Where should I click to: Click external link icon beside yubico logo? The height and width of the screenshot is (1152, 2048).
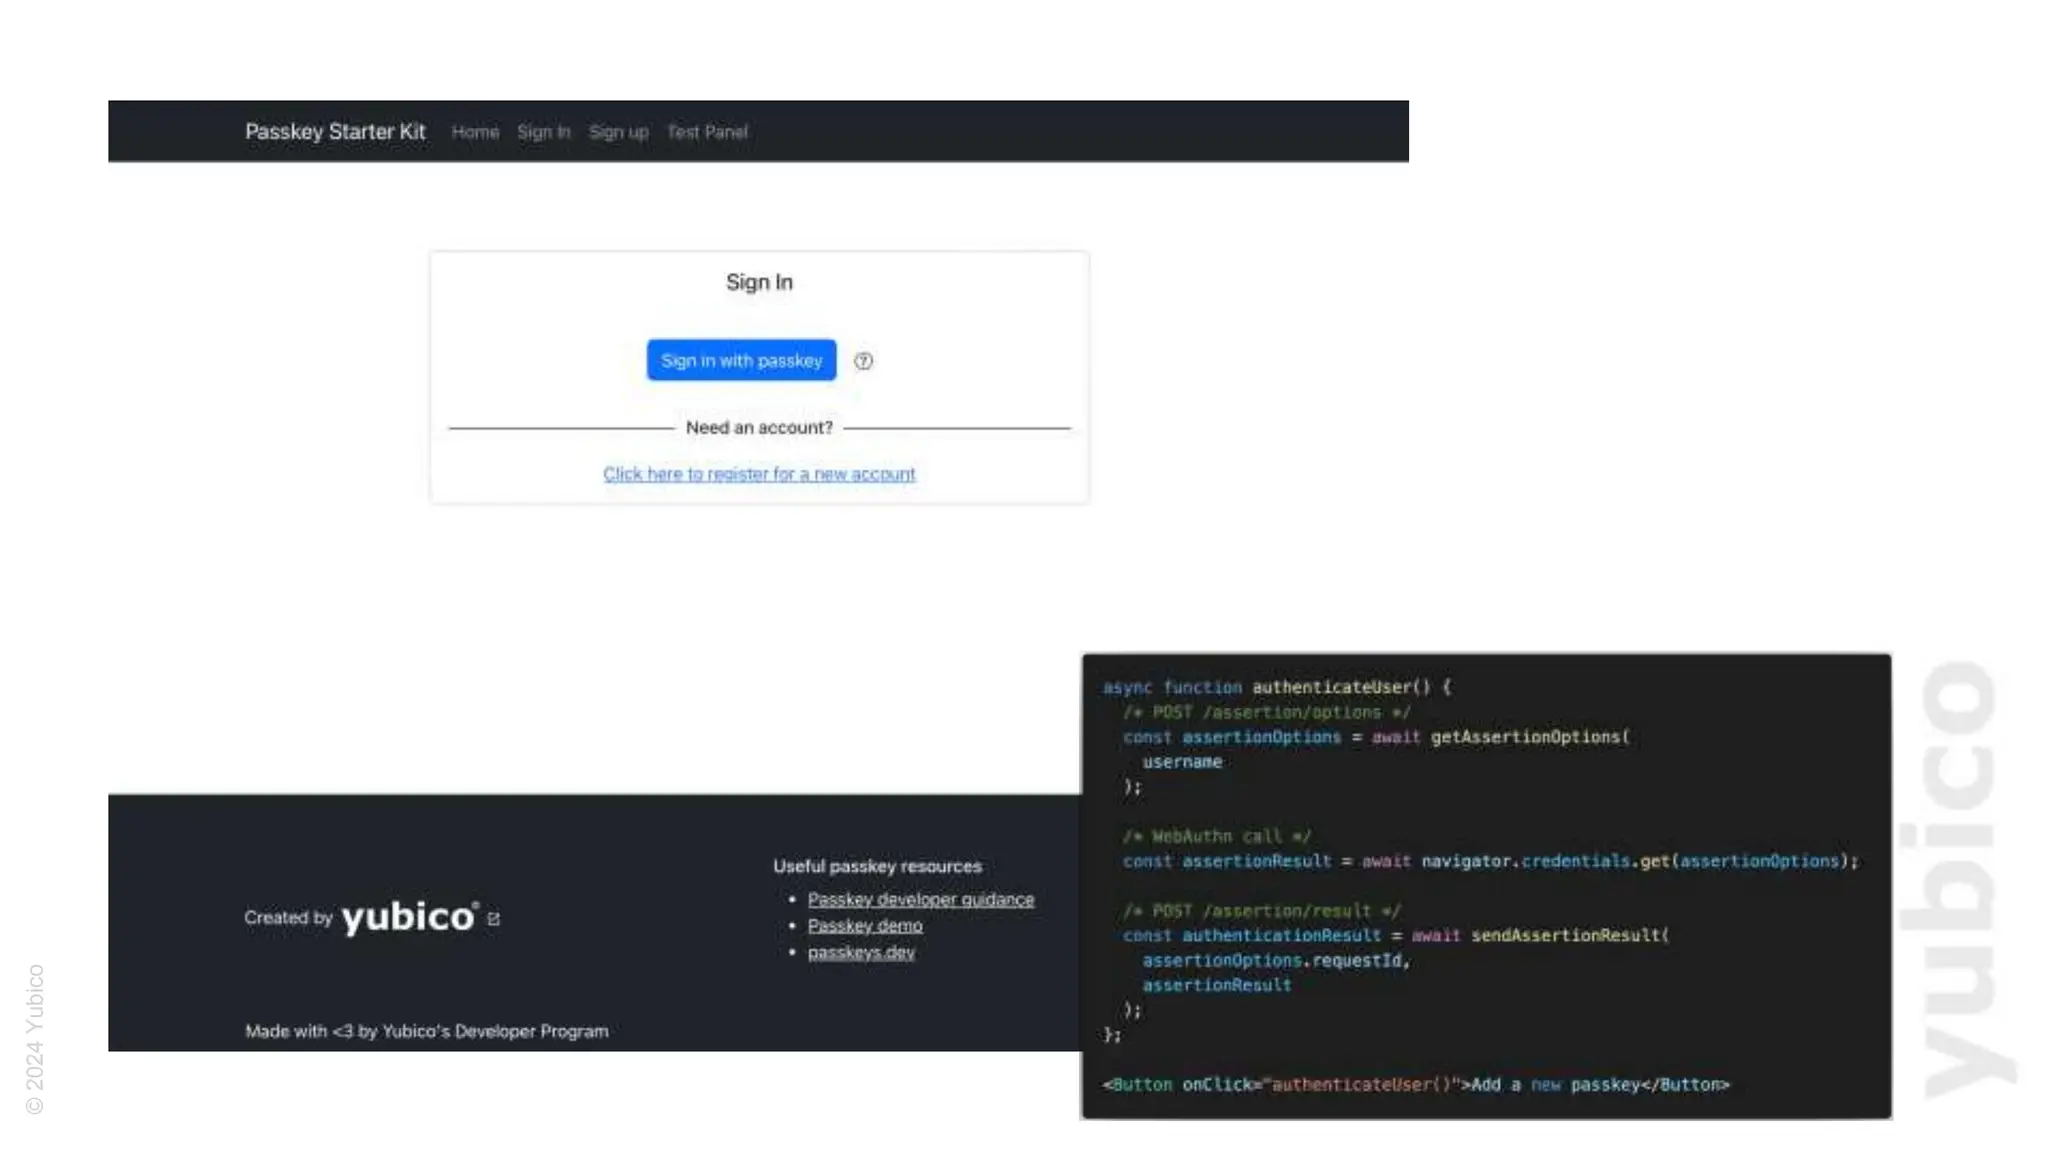pyautogui.click(x=493, y=918)
